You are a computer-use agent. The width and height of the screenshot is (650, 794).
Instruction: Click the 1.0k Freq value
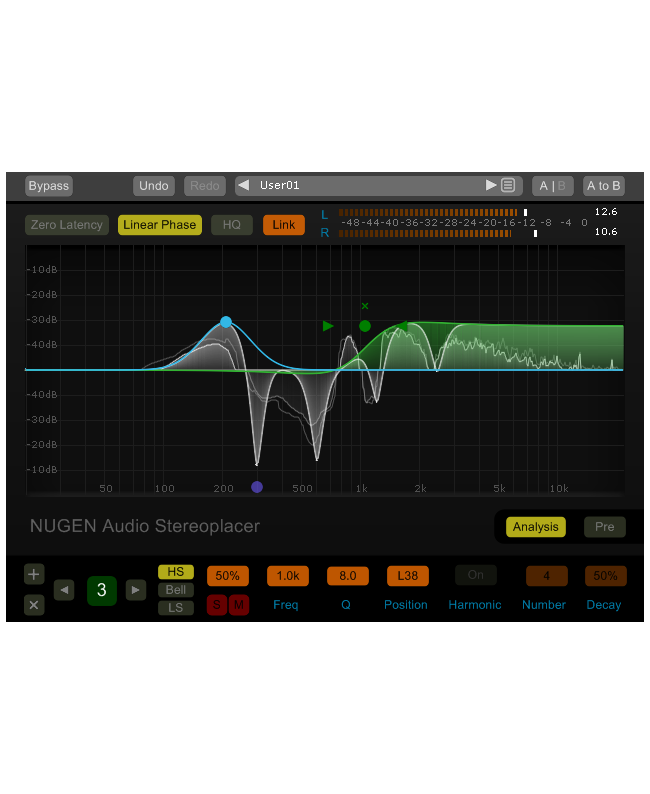tap(288, 576)
